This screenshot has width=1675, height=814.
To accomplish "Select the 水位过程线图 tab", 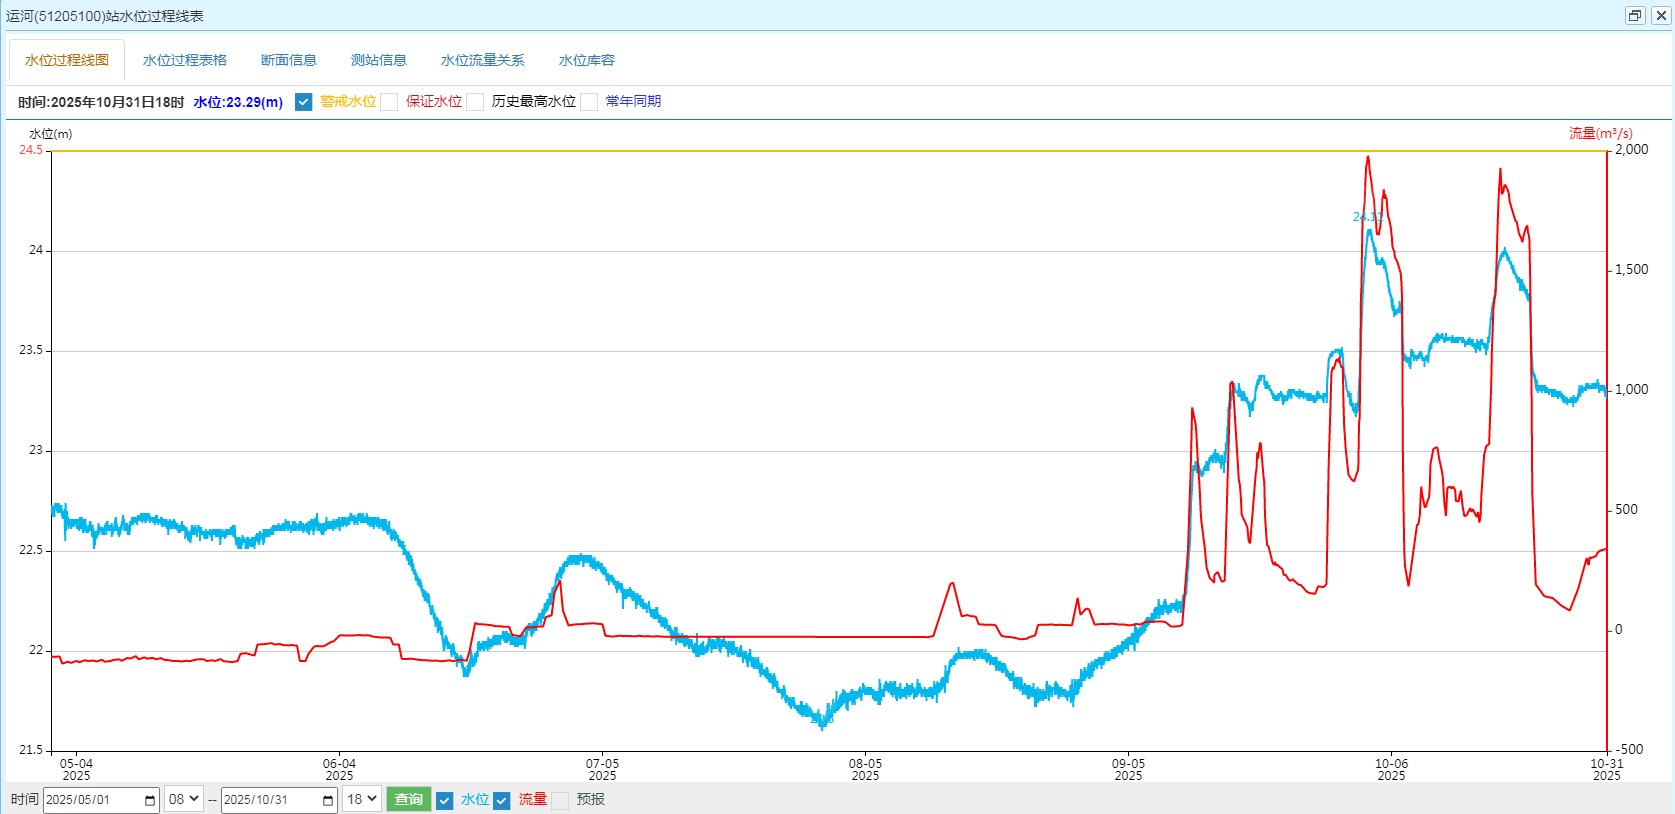I will coord(67,60).
